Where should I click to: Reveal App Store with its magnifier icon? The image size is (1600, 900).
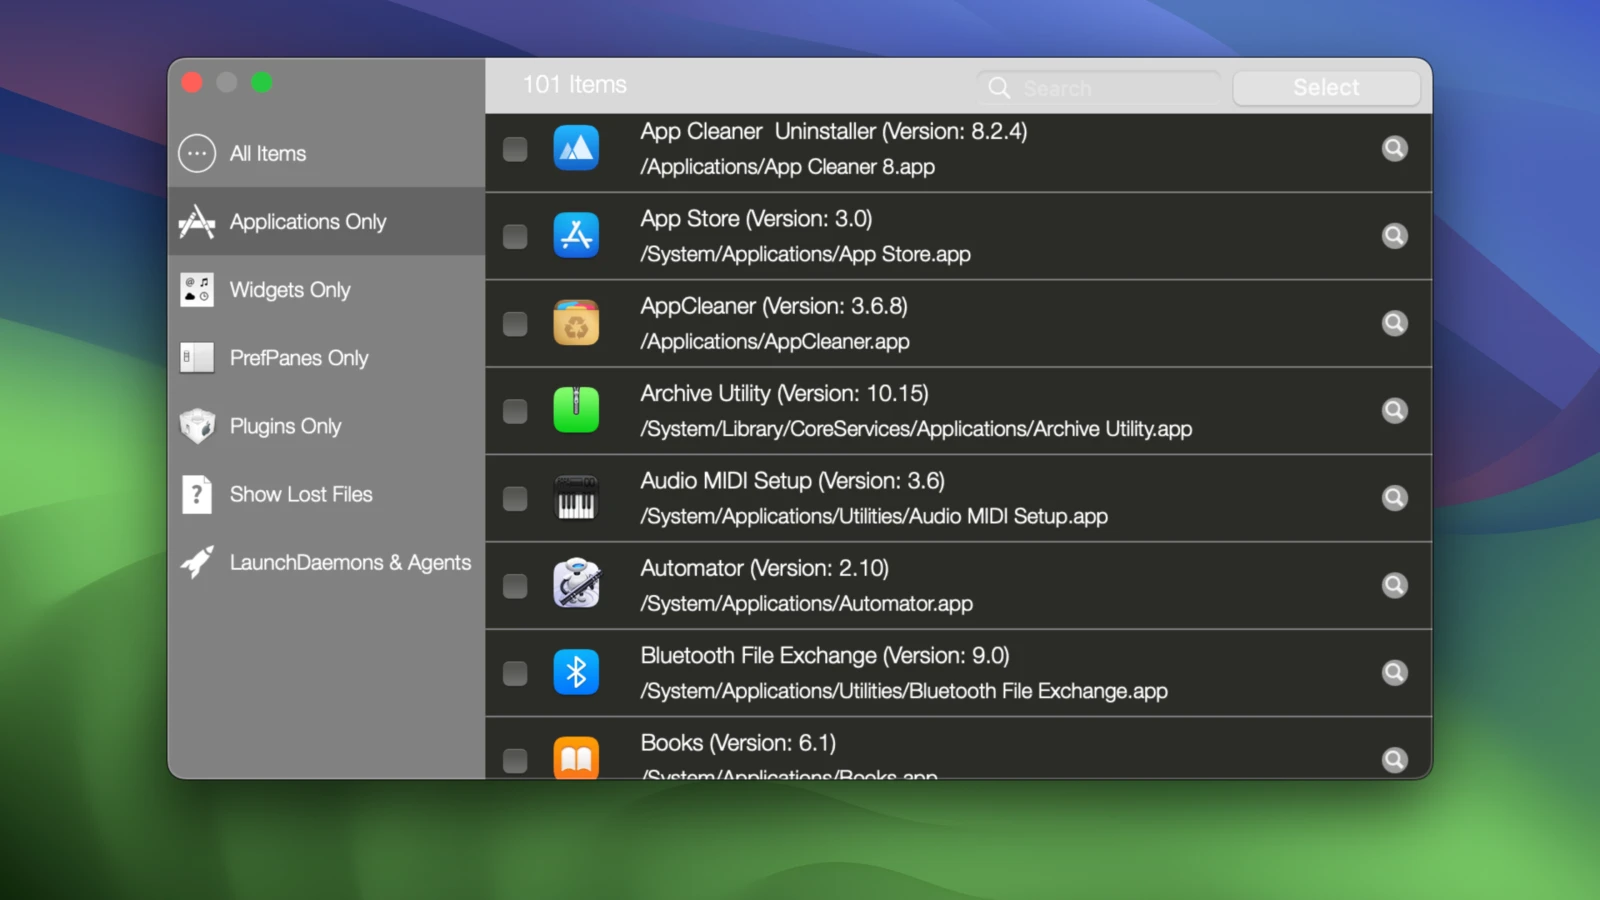(1394, 236)
